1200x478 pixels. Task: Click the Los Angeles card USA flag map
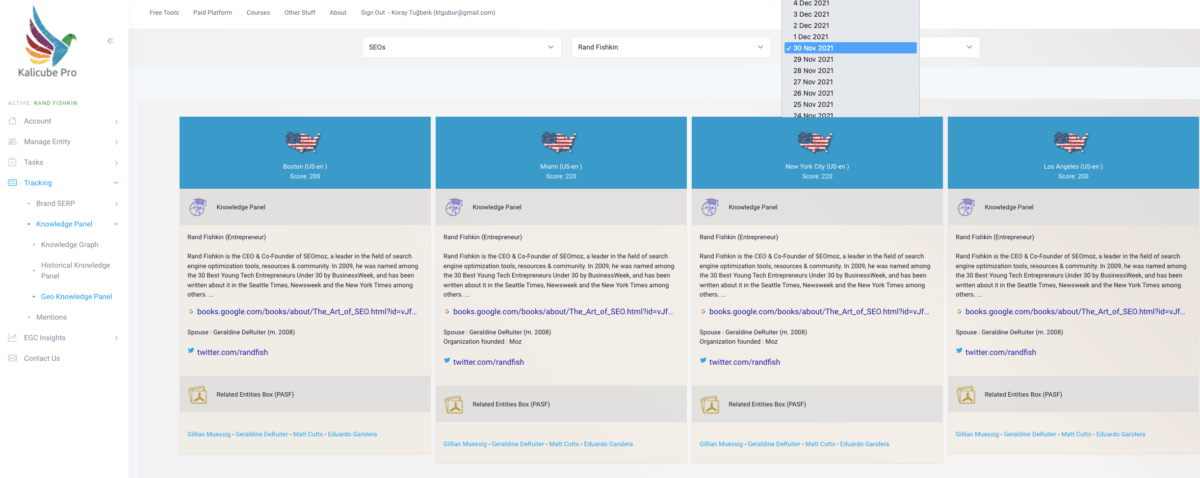(x=1073, y=141)
